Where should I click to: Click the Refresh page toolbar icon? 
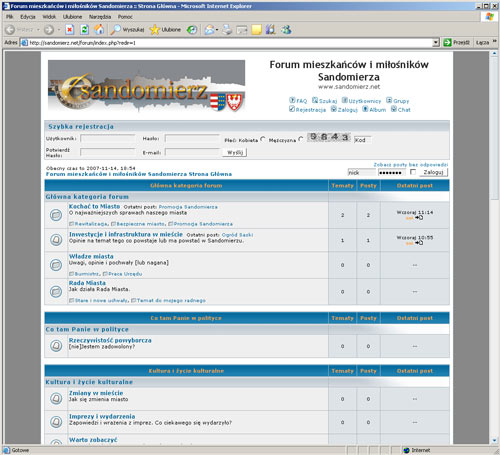(85, 30)
